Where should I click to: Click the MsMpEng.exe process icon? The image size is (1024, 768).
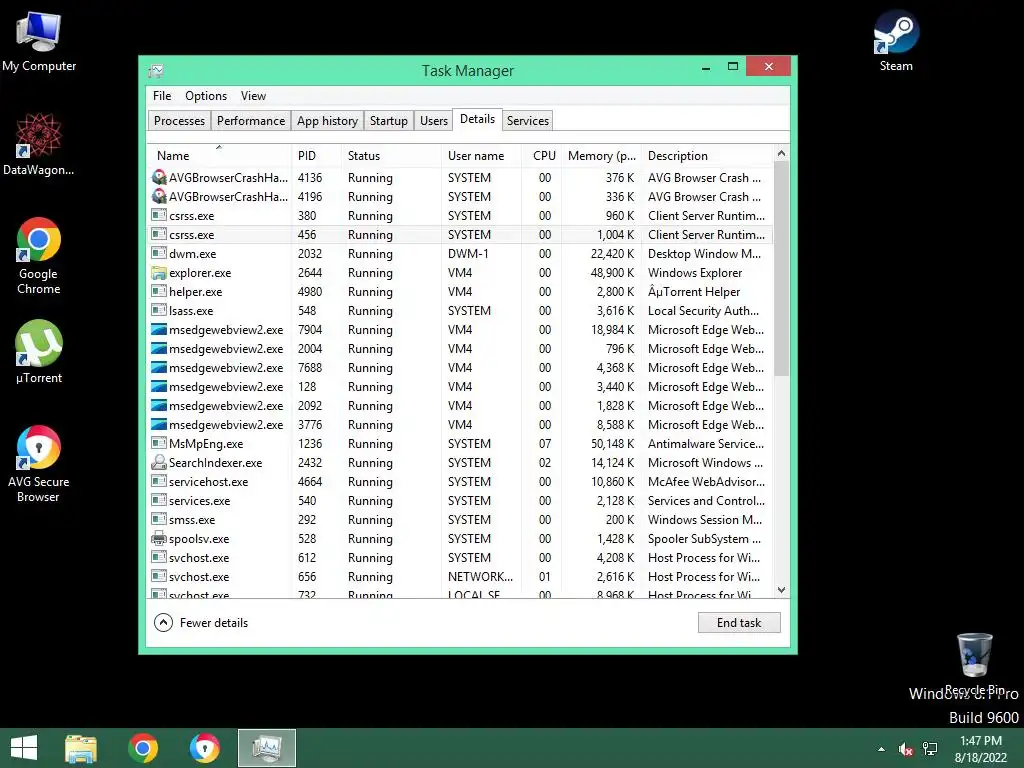(159, 443)
